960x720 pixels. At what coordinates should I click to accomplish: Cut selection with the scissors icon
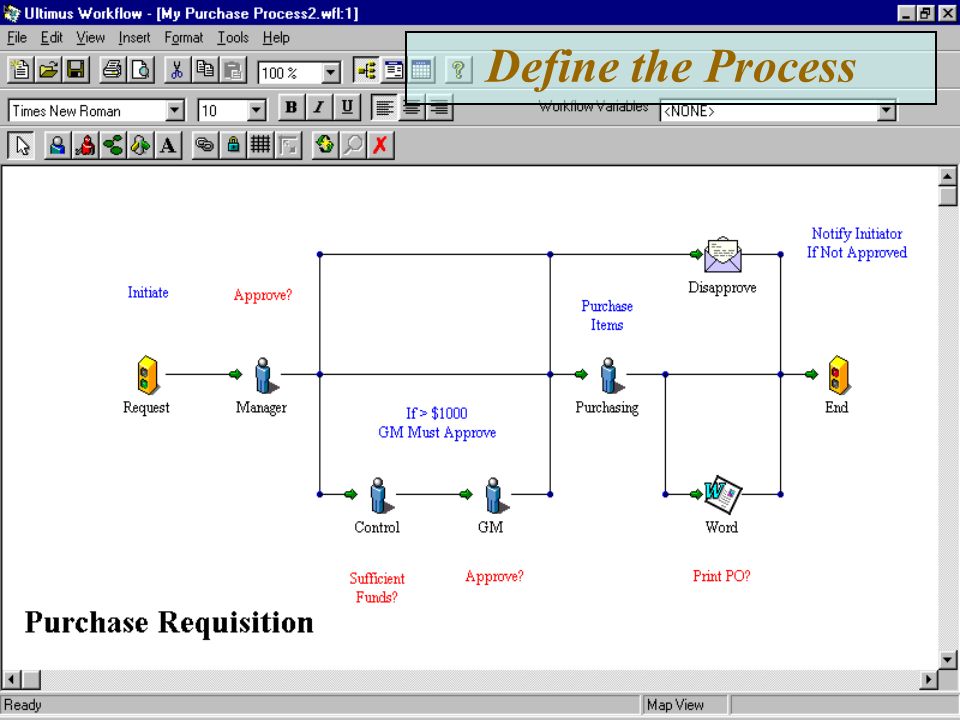[x=177, y=70]
